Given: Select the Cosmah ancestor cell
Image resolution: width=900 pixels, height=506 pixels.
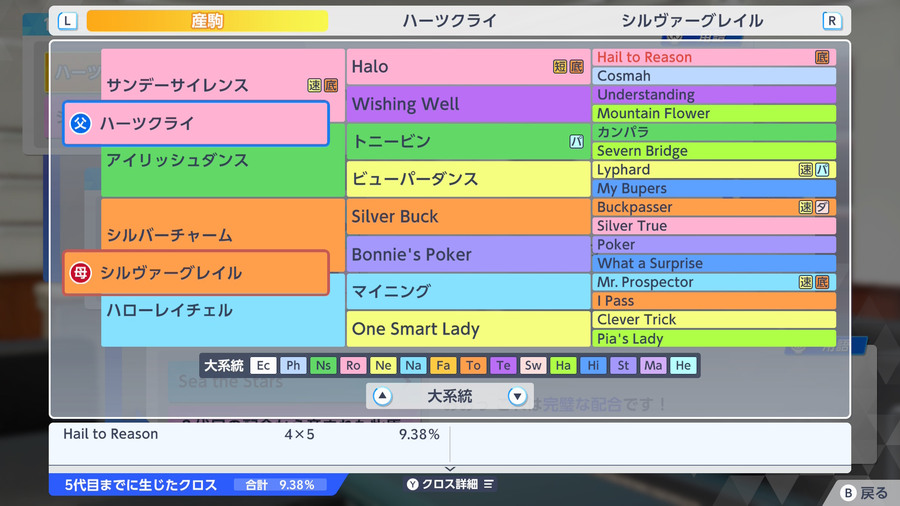Looking at the screenshot, I should (714, 76).
